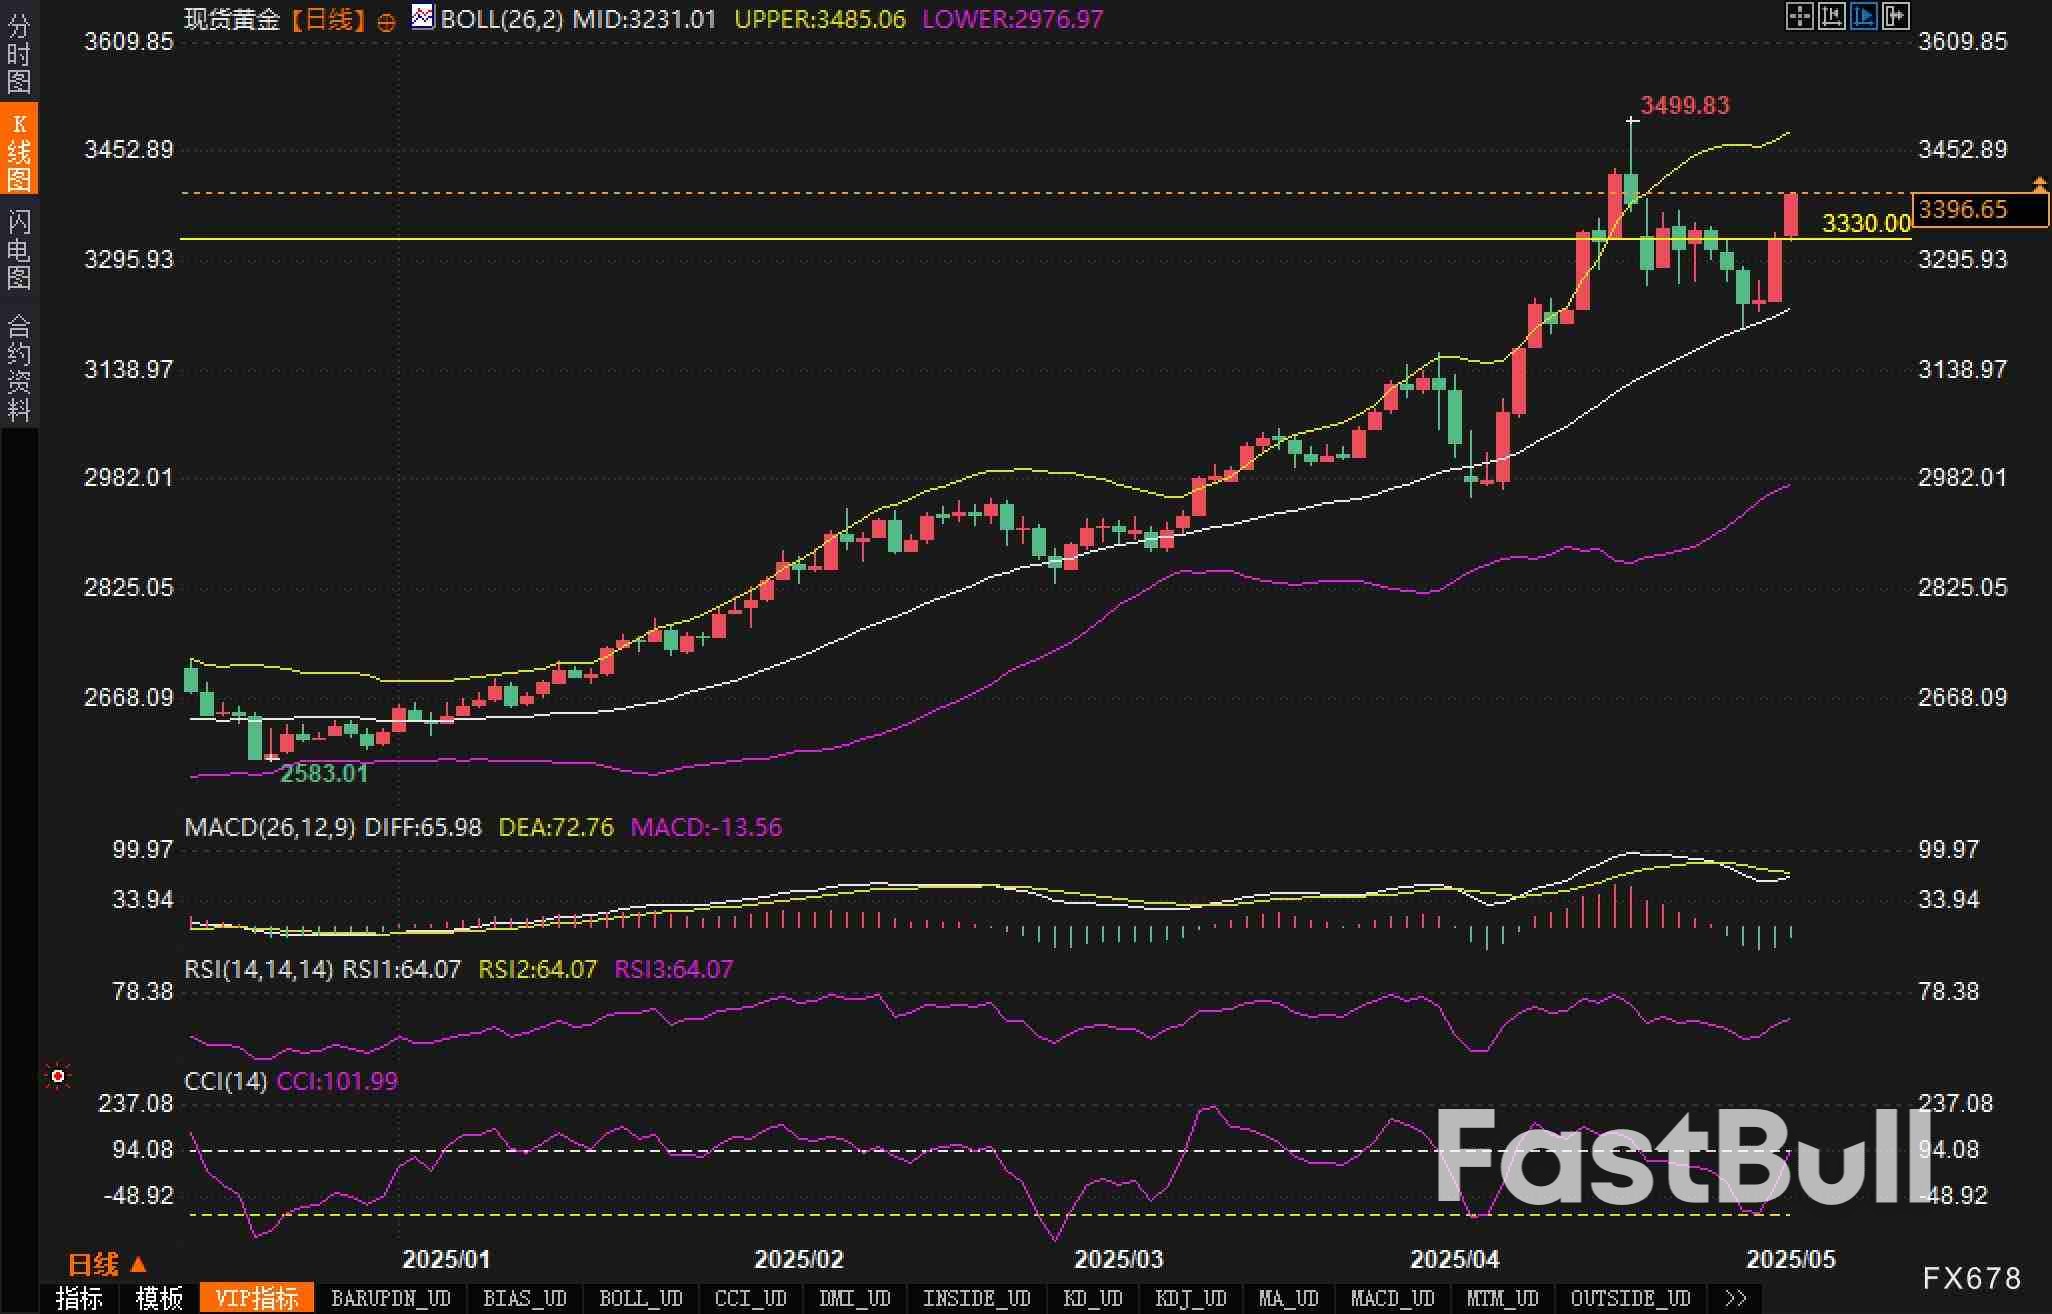Viewport: 2052px width, 1314px height.
Task: Click the current price label 3396.65
Action: (1963, 209)
